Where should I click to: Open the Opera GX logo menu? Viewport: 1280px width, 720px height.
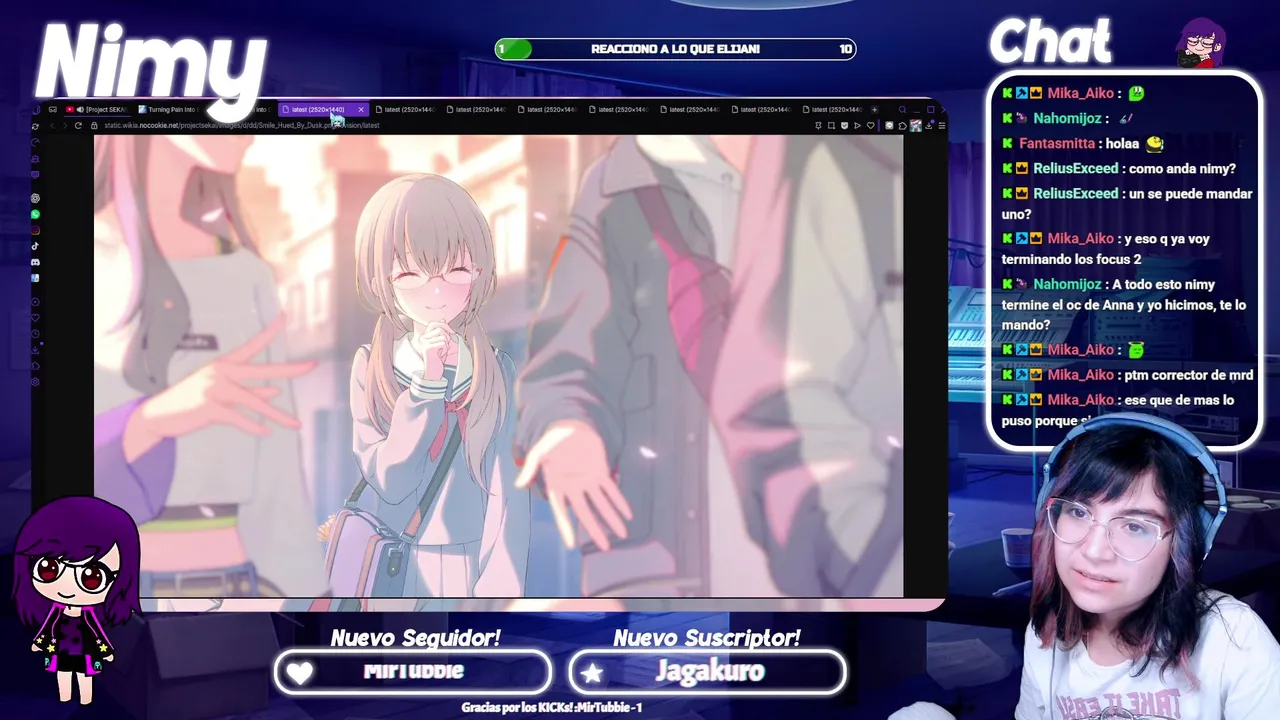tap(35, 109)
